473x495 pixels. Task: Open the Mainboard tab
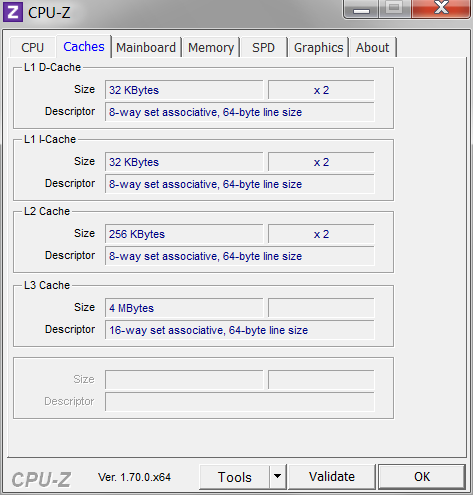point(146,47)
